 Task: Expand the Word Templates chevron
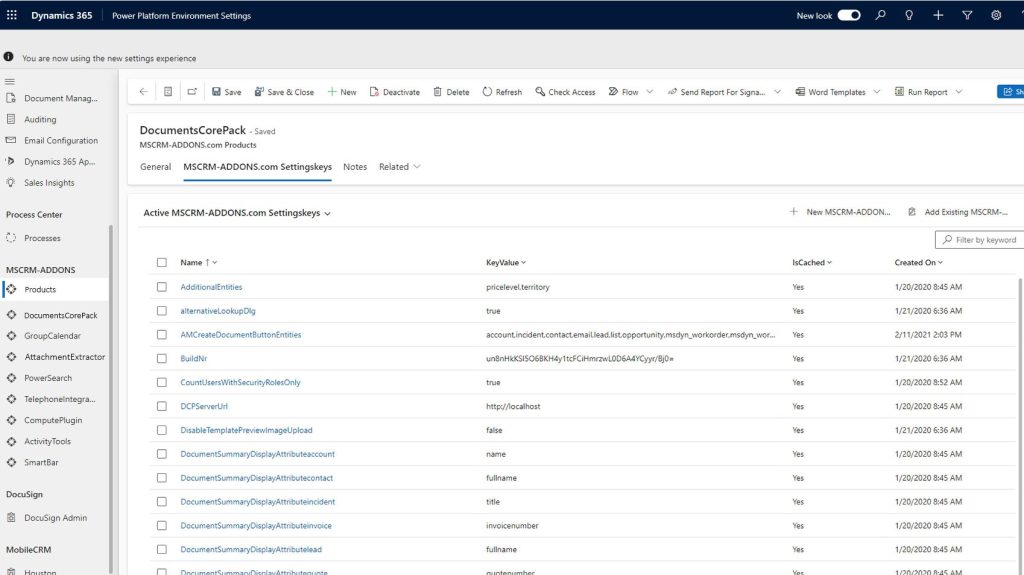tap(877, 91)
